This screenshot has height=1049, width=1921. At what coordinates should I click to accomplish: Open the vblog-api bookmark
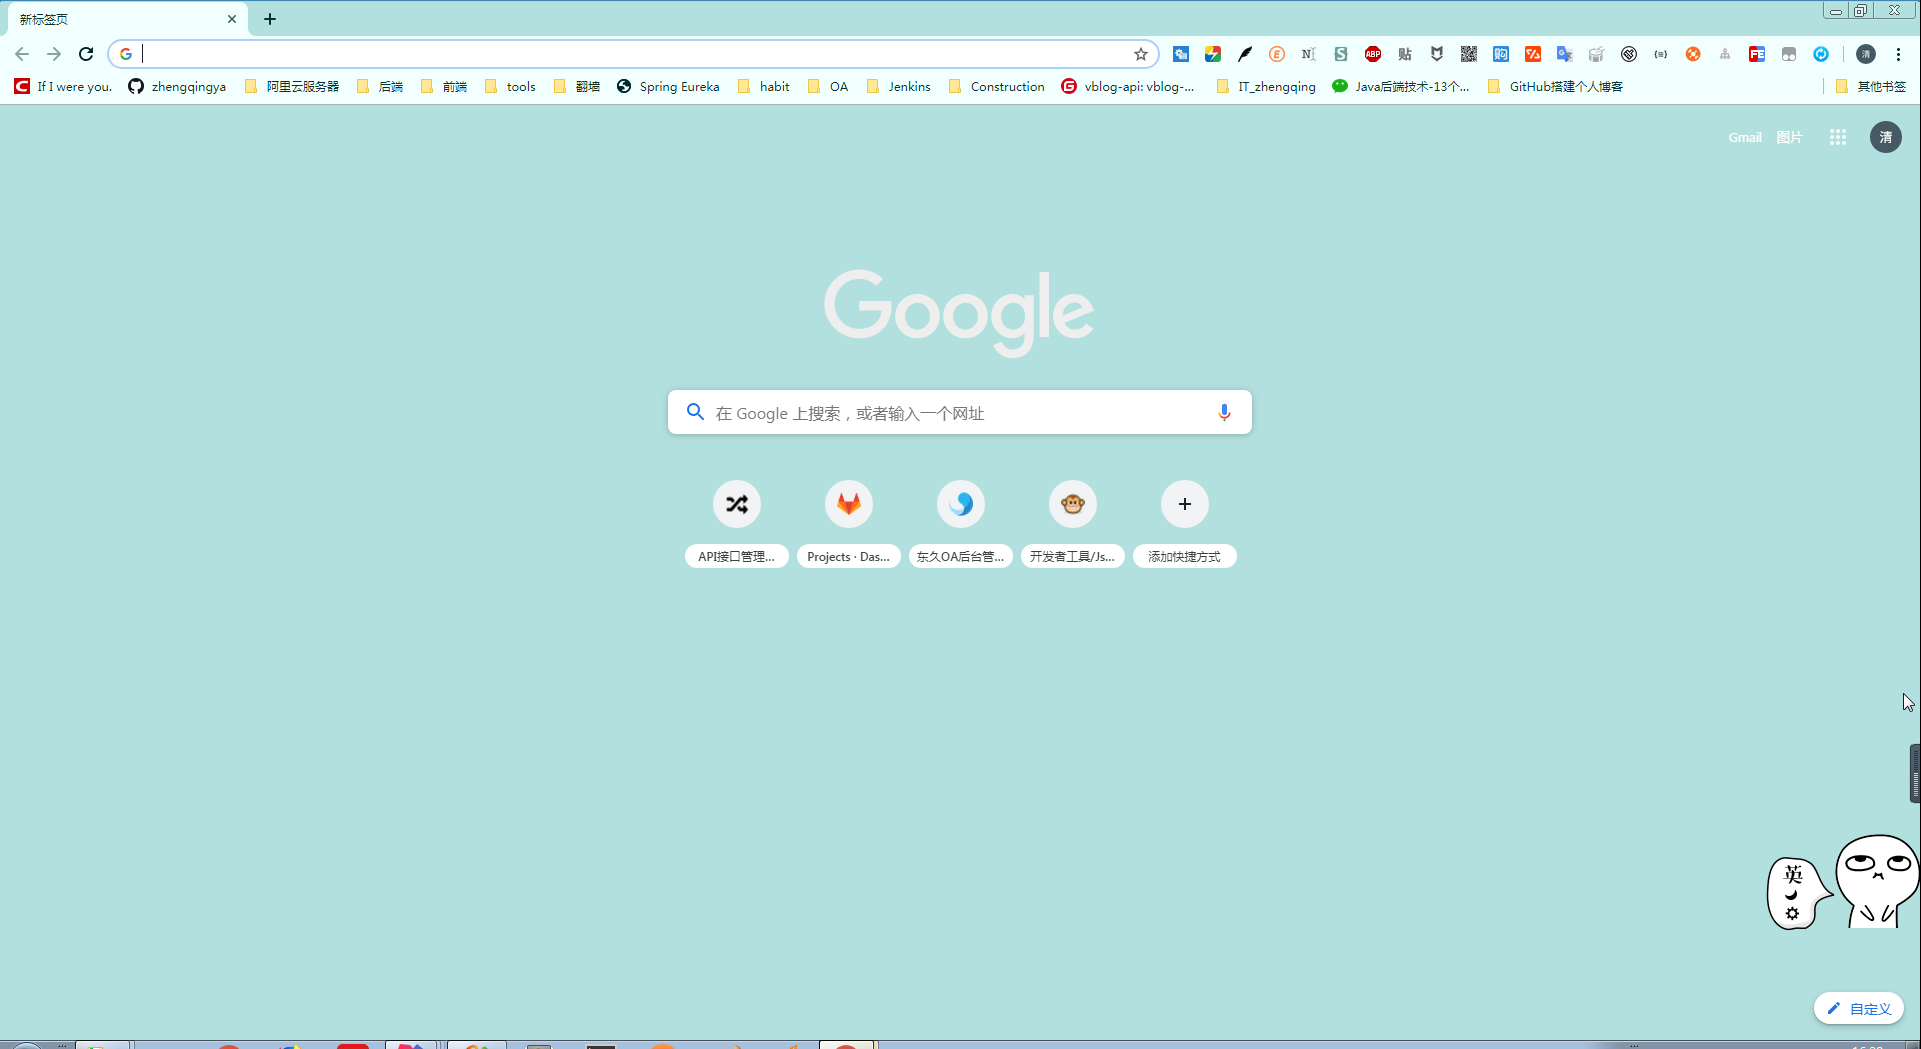[x=1128, y=86]
